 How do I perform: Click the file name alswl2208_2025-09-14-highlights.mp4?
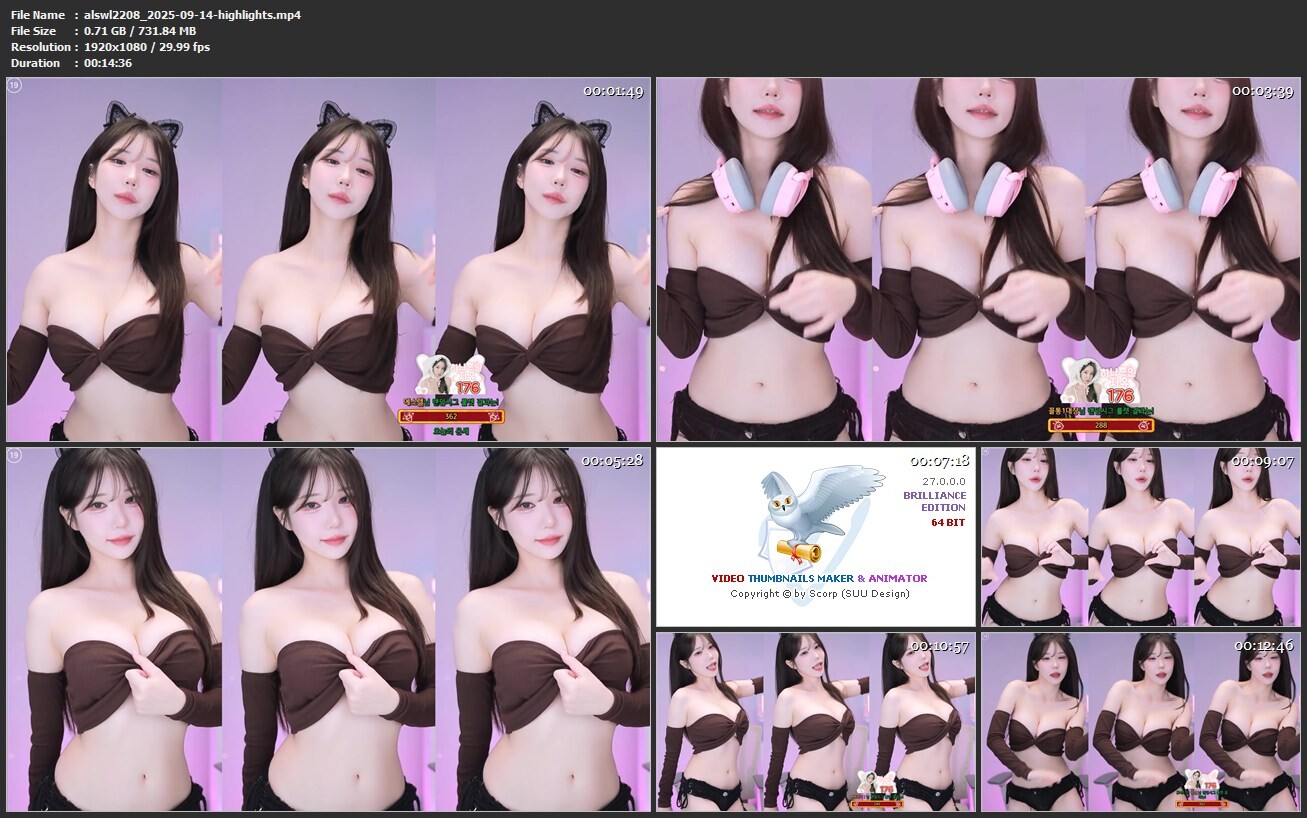click(193, 15)
